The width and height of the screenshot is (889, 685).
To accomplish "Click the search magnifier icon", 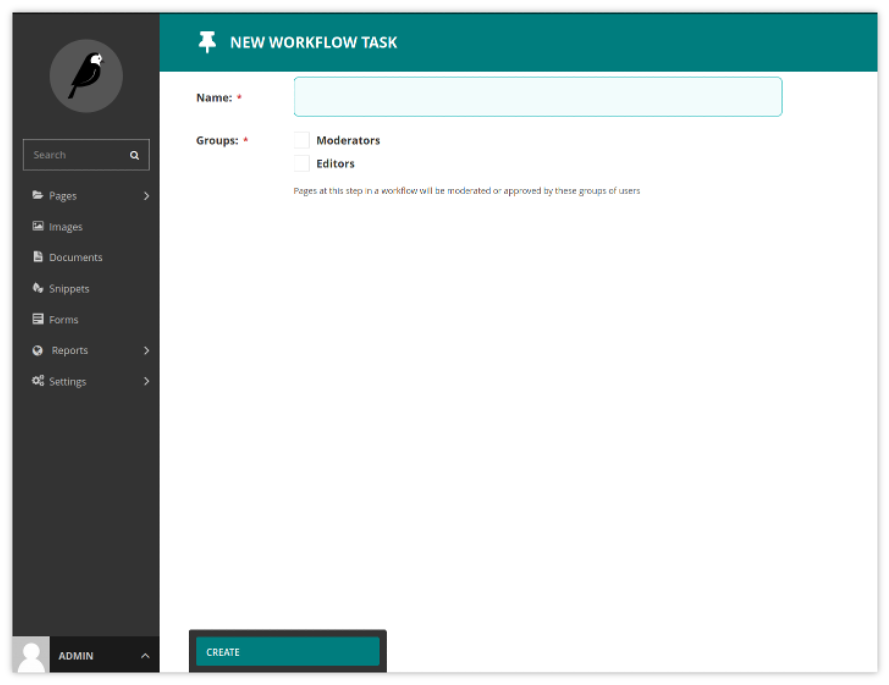I will [x=134, y=155].
